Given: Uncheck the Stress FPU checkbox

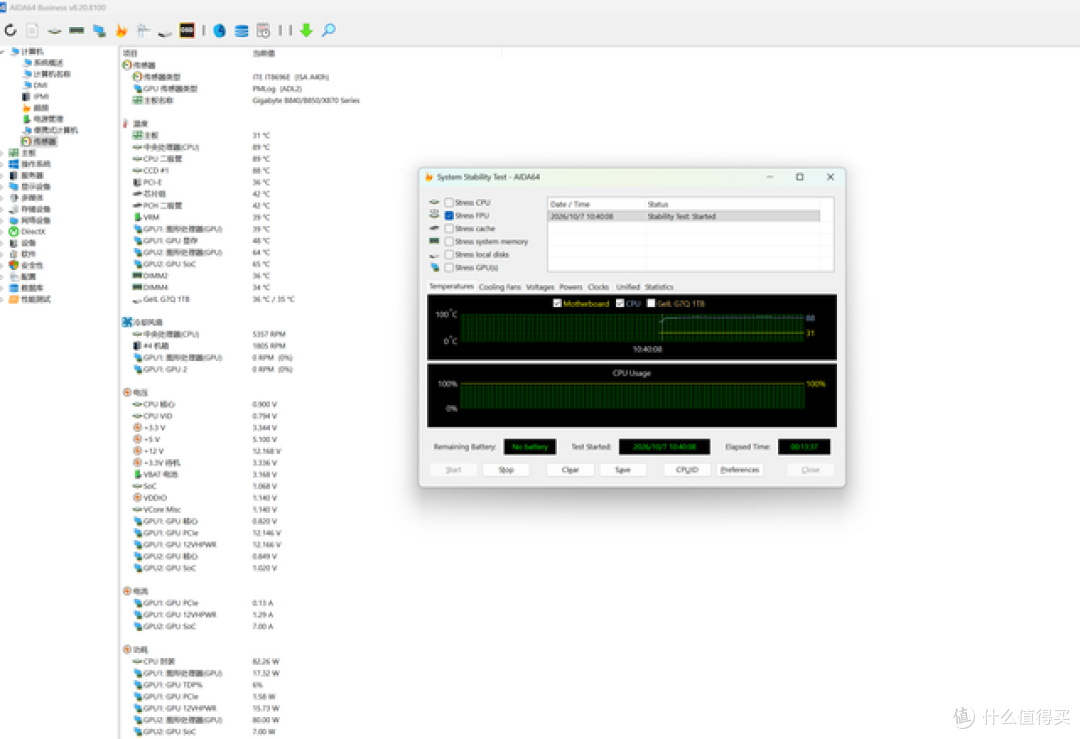Looking at the screenshot, I should [449, 216].
